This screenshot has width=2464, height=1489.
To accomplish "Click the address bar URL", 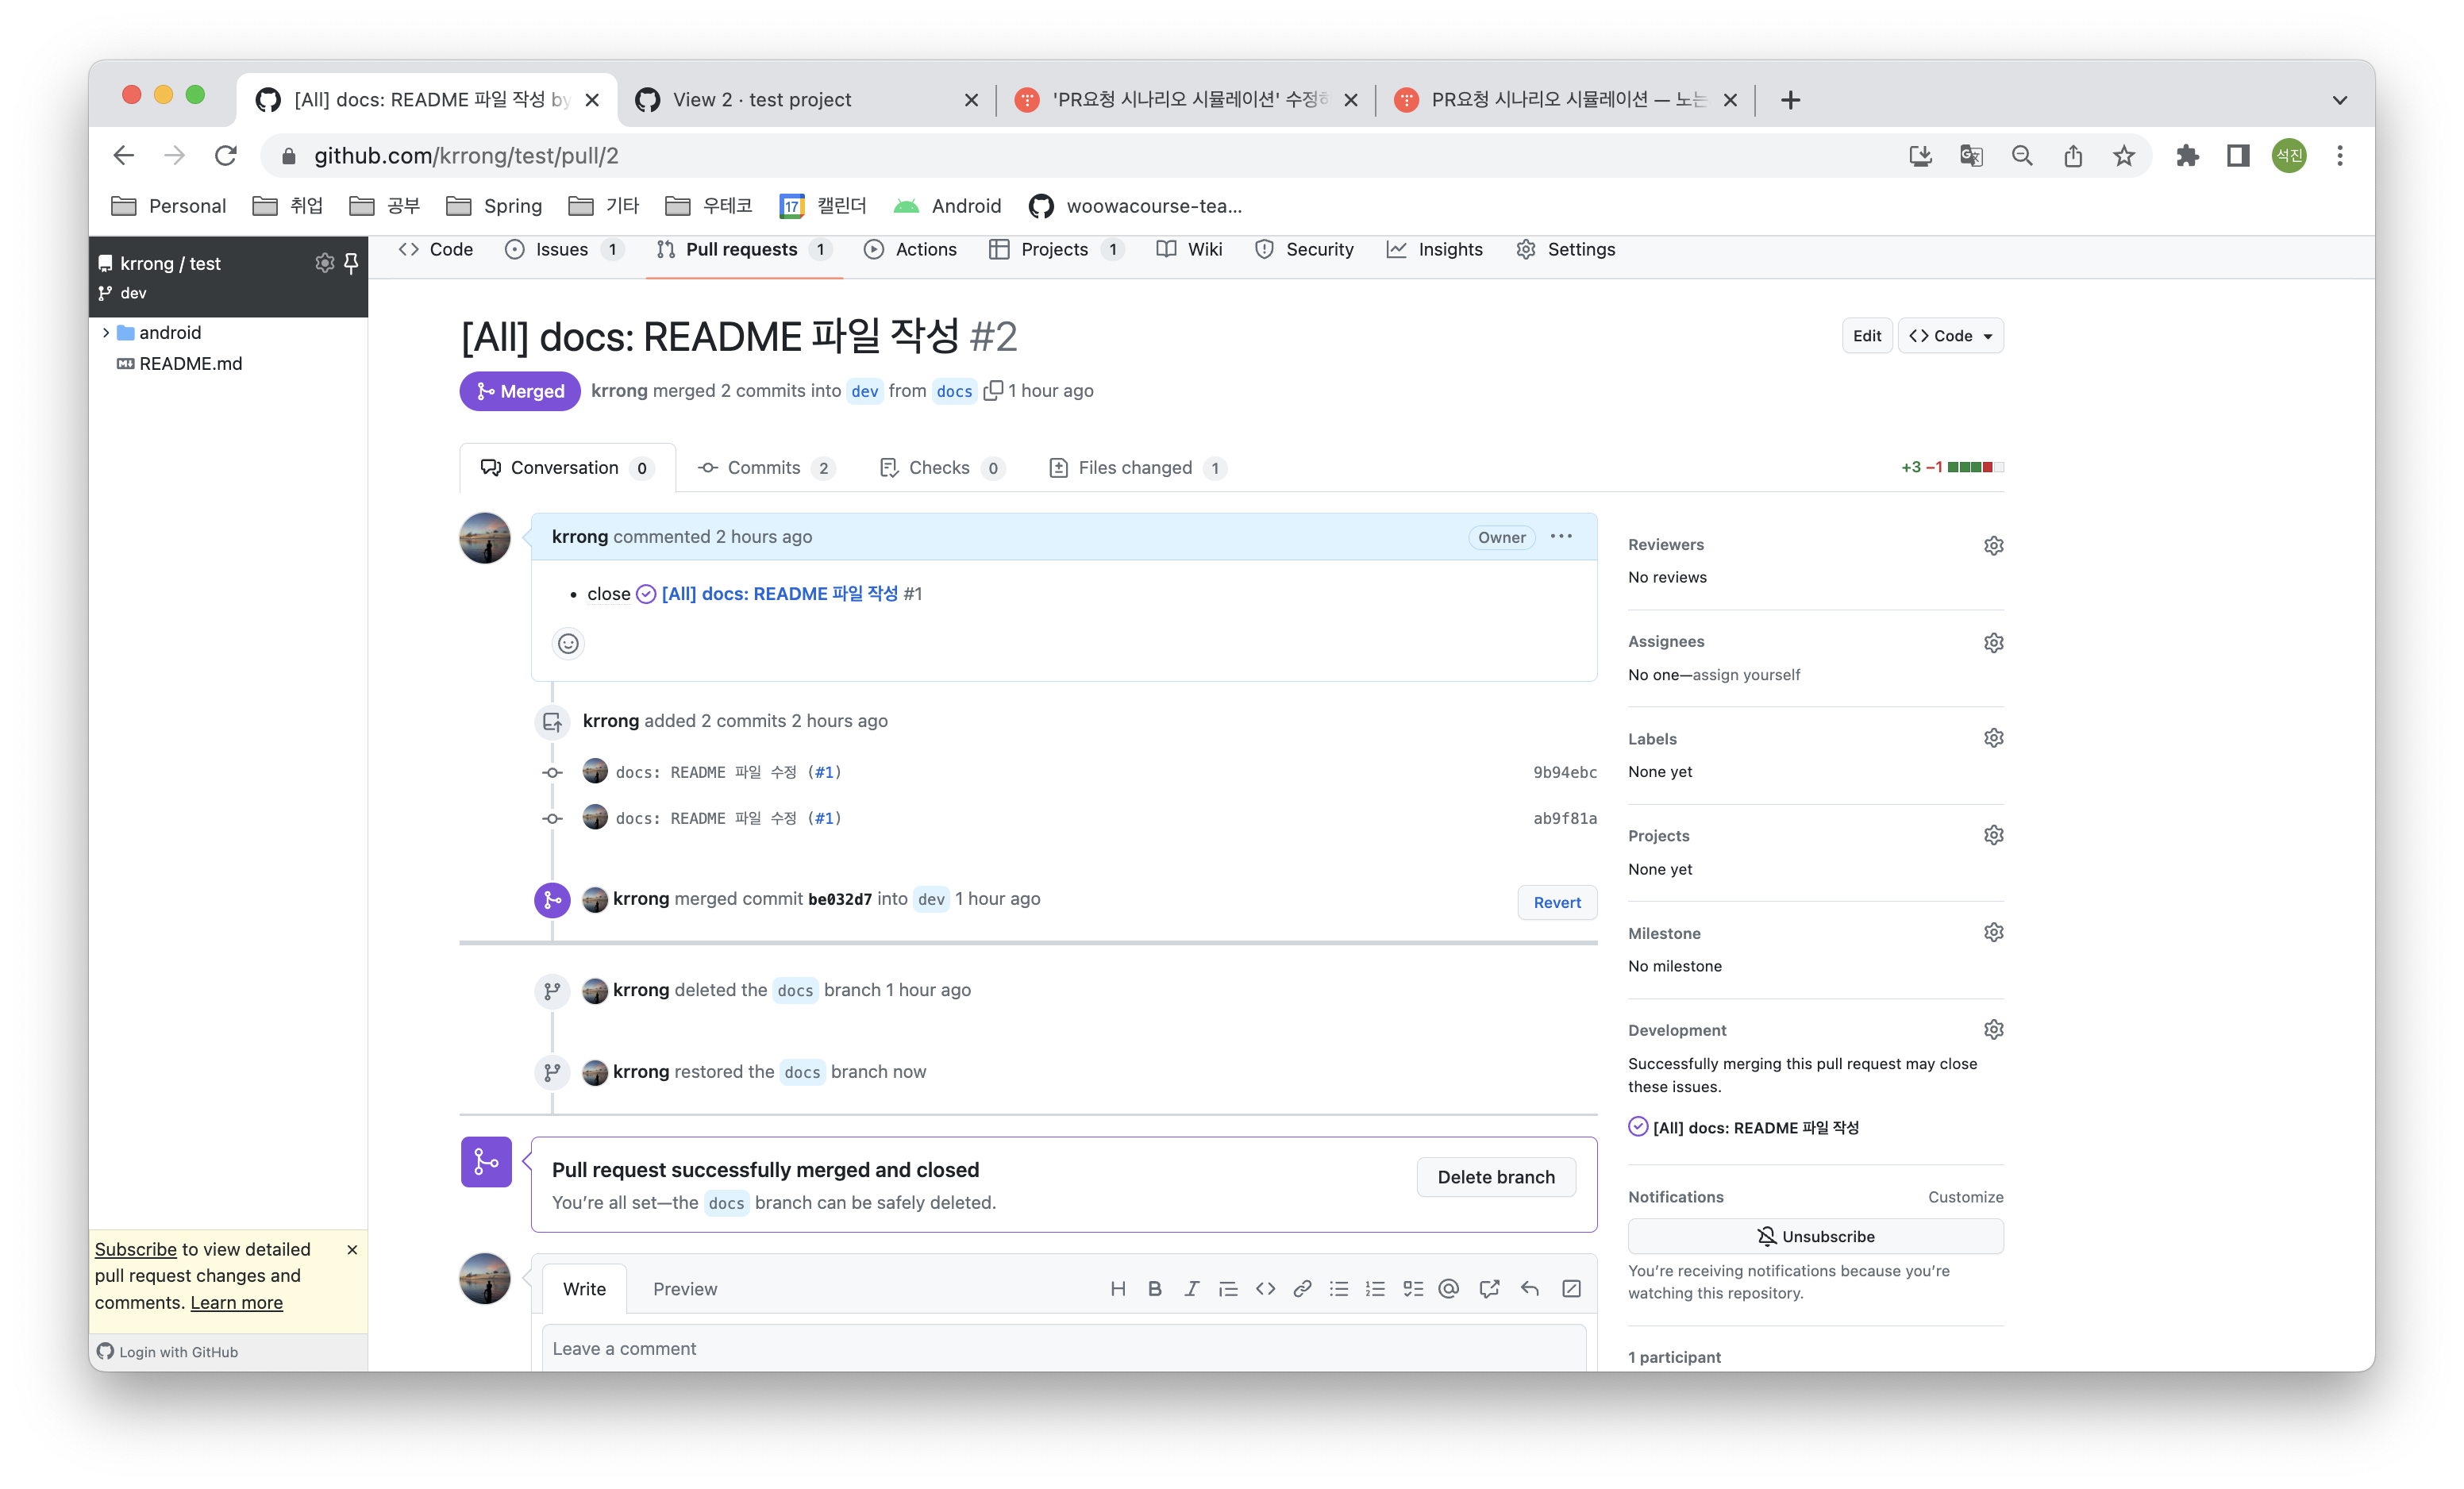I will tap(466, 156).
